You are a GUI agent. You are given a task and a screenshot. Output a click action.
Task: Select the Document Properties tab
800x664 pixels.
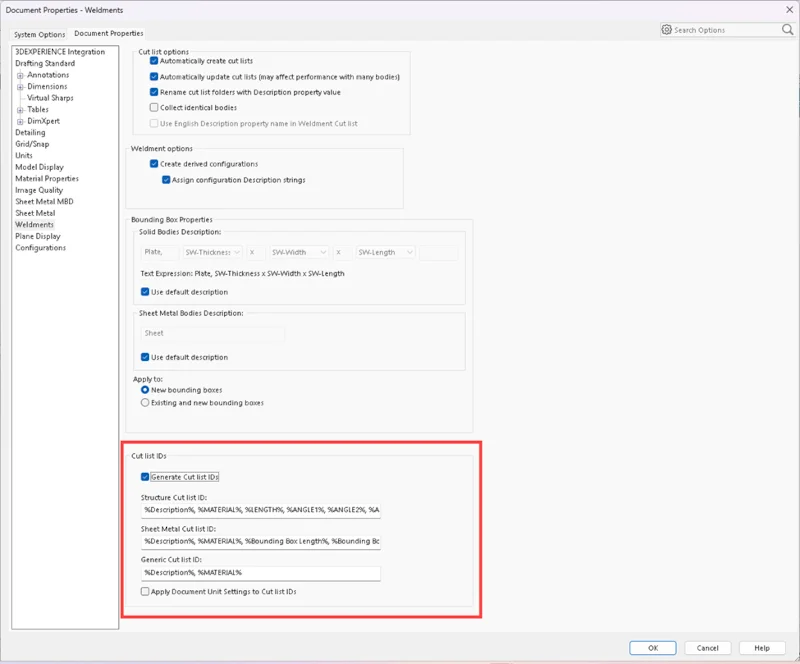coord(109,34)
